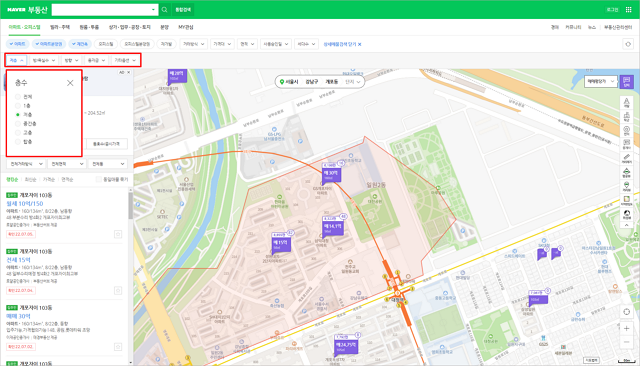
Task: Click the filter reset icon
Action: click(628, 44)
